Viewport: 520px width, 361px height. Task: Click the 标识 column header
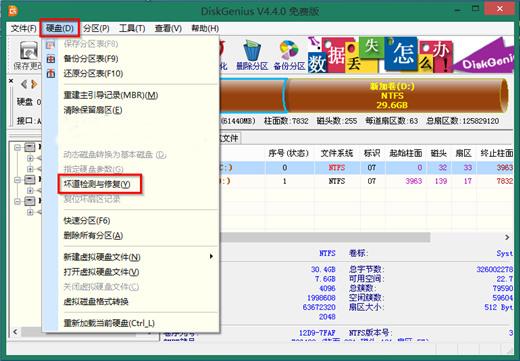click(372, 153)
